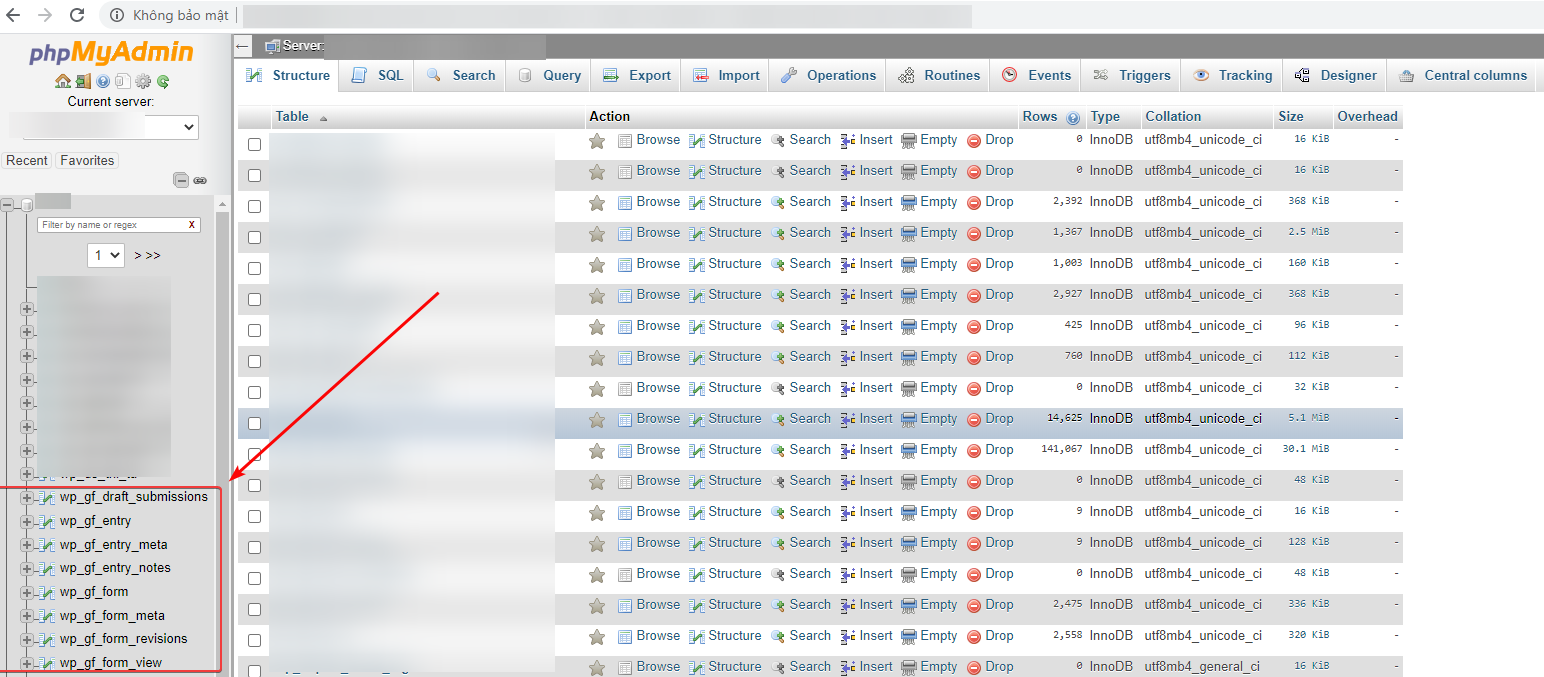Open the Export tab
The height and width of the screenshot is (677, 1544).
pos(636,76)
